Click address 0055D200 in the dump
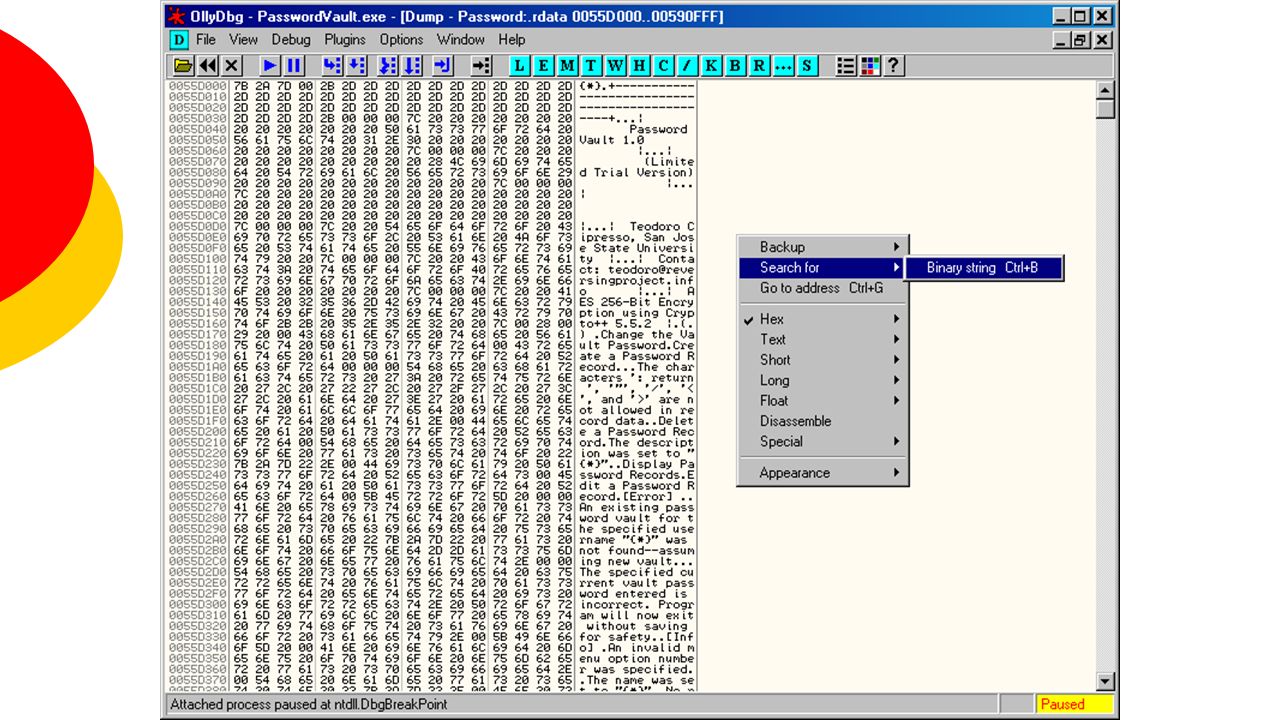The height and width of the screenshot is (720, 1280). [198, 431]
